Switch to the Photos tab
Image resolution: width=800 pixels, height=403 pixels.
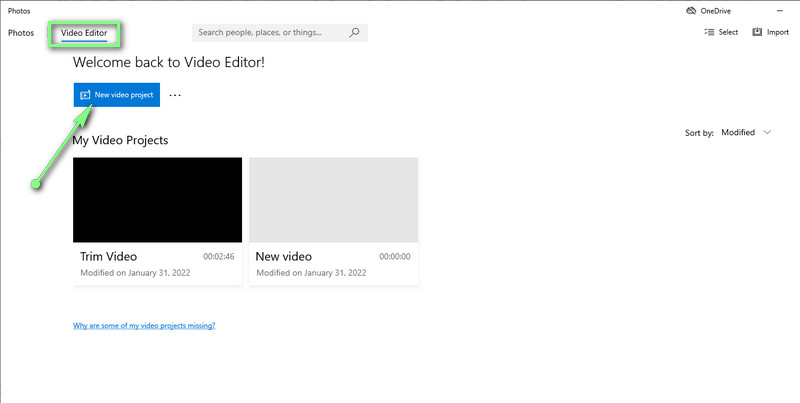click(x=21, y=33)
